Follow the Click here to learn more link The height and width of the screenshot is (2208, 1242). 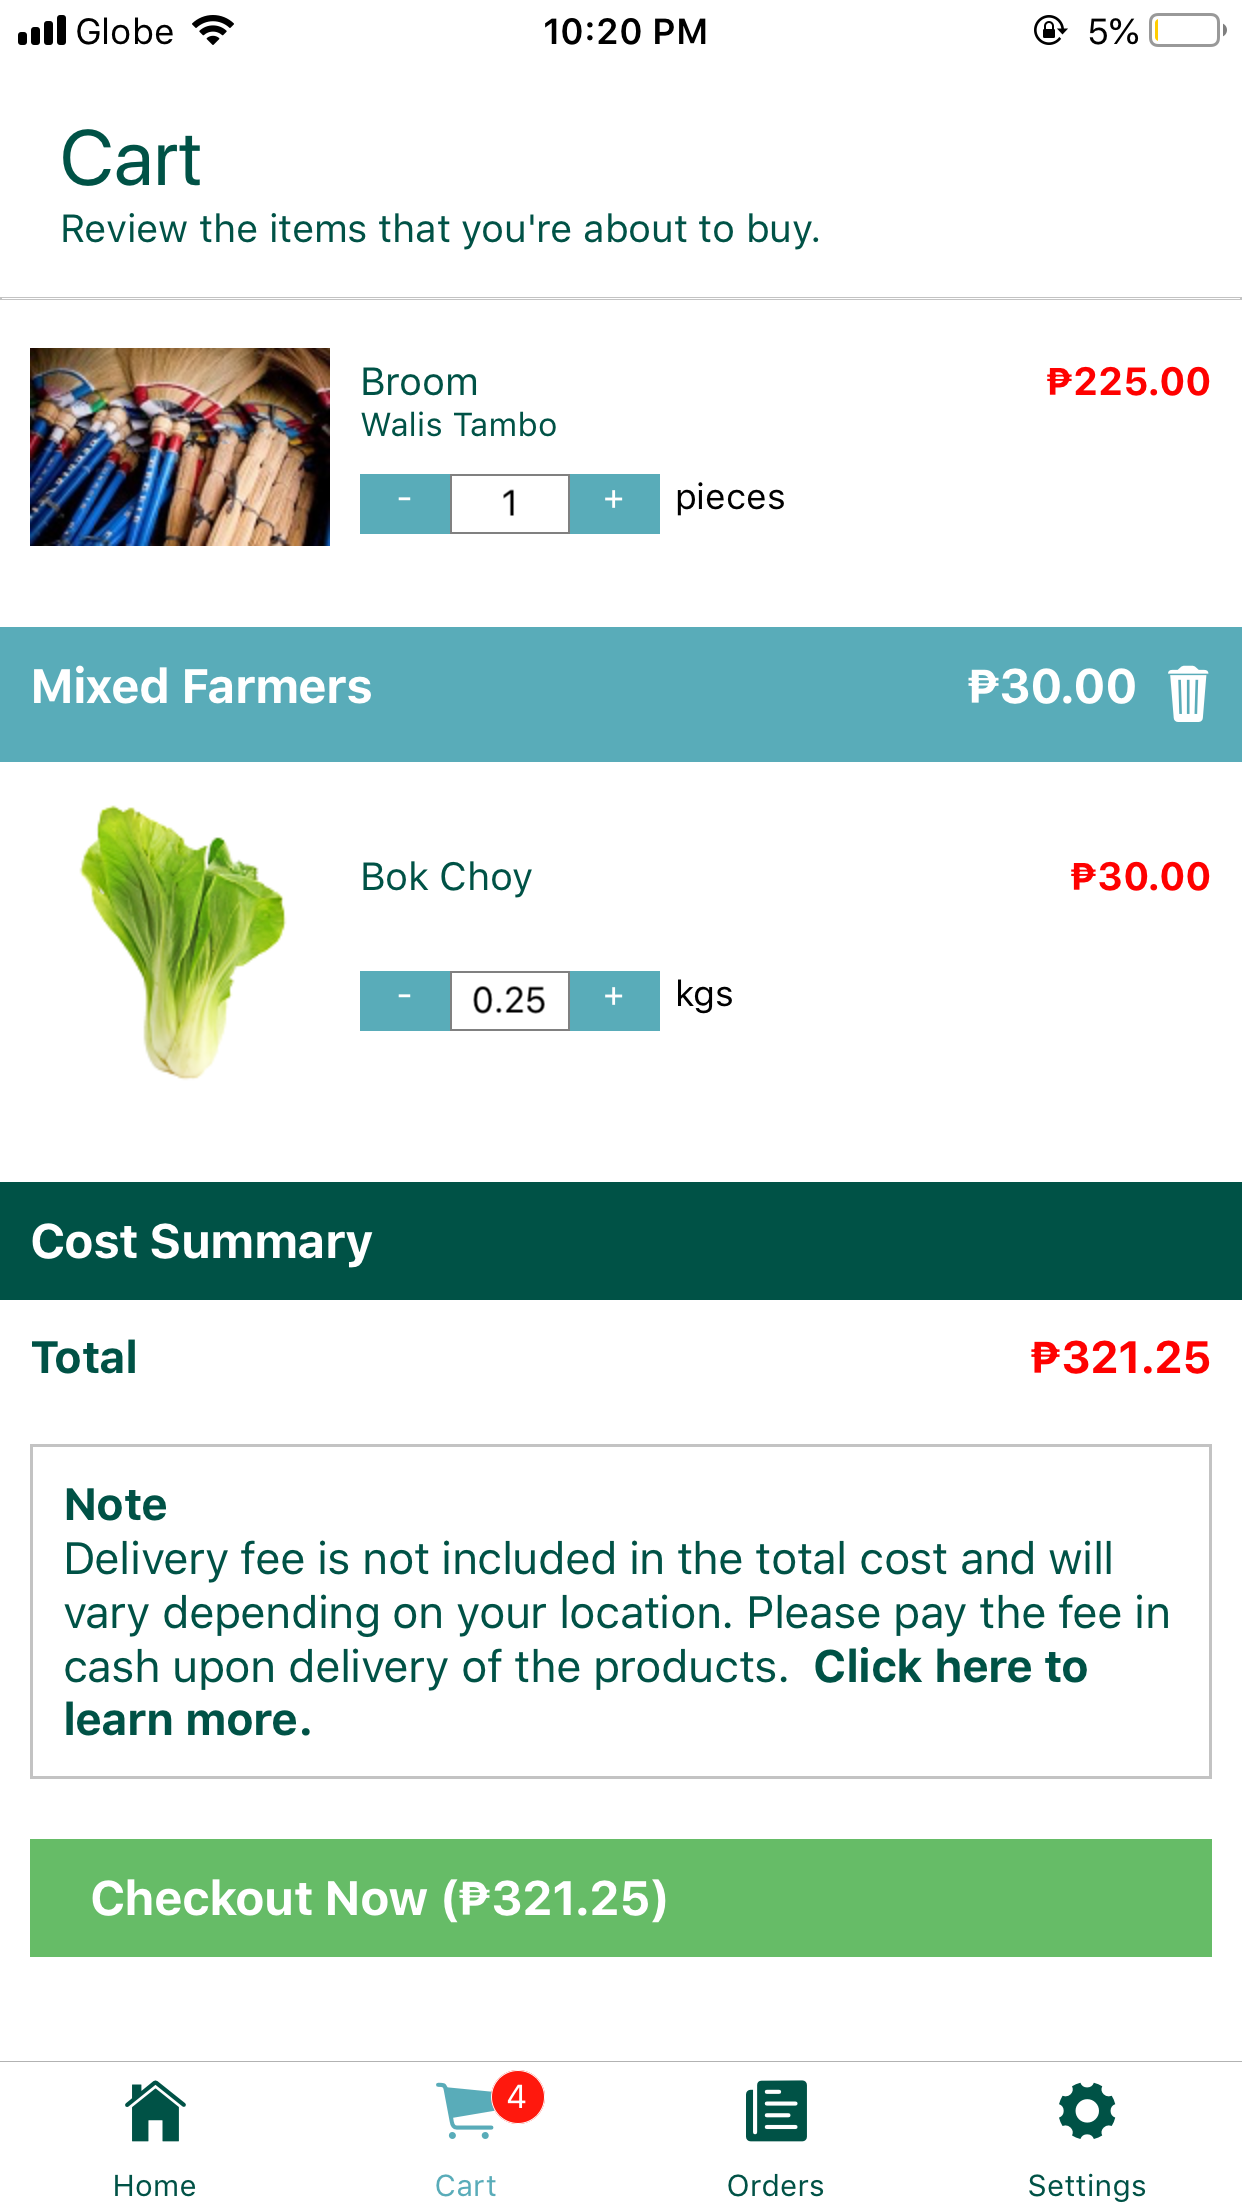point(950,1667)
